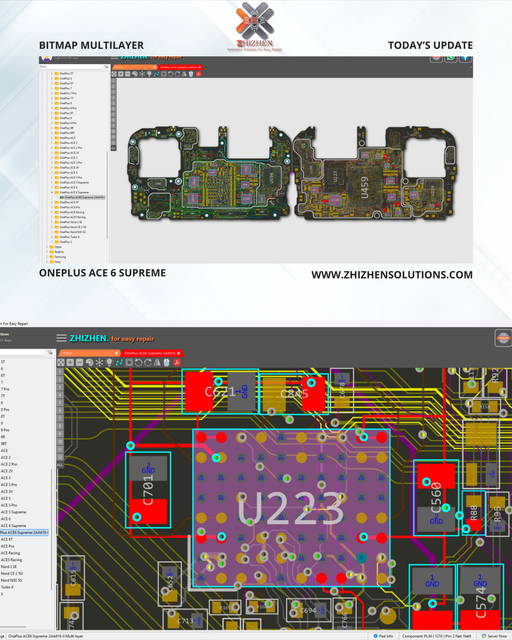Click the light bulb highlight icon

pos(109,362)
